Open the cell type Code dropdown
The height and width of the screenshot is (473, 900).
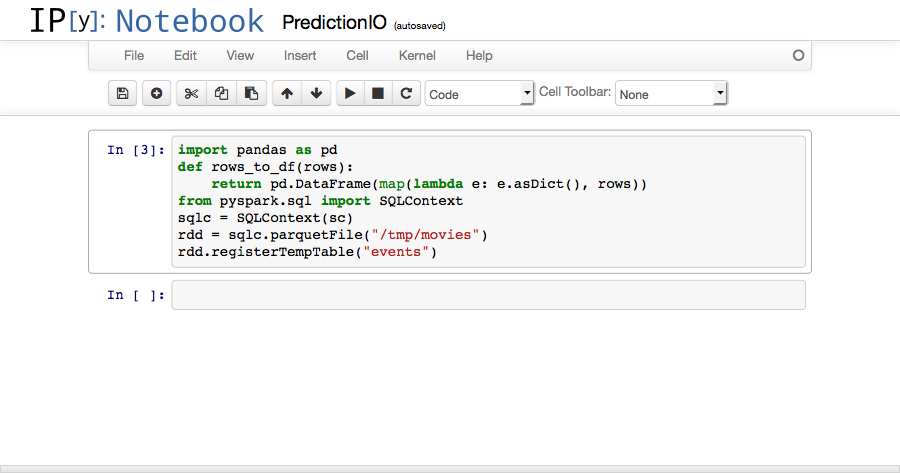pos(480,94)
